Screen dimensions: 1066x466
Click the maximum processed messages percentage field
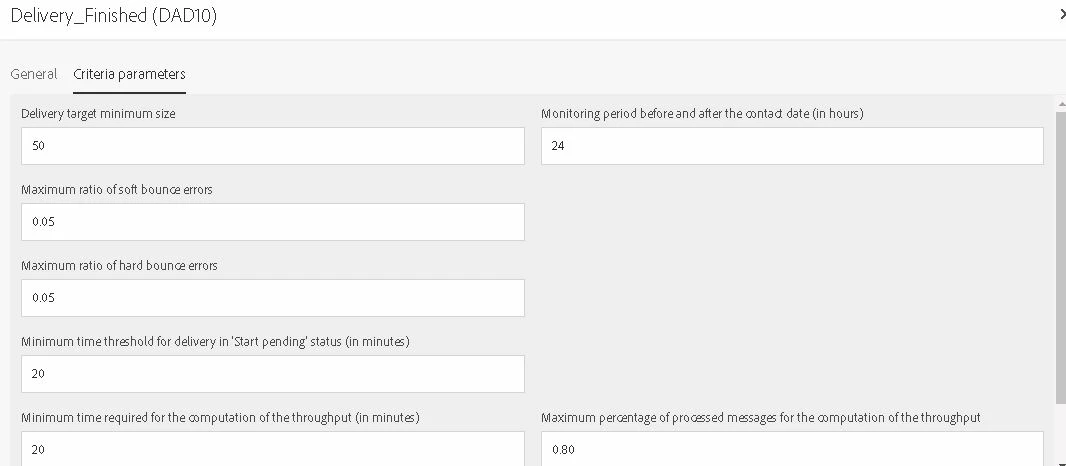coord(791,449)
